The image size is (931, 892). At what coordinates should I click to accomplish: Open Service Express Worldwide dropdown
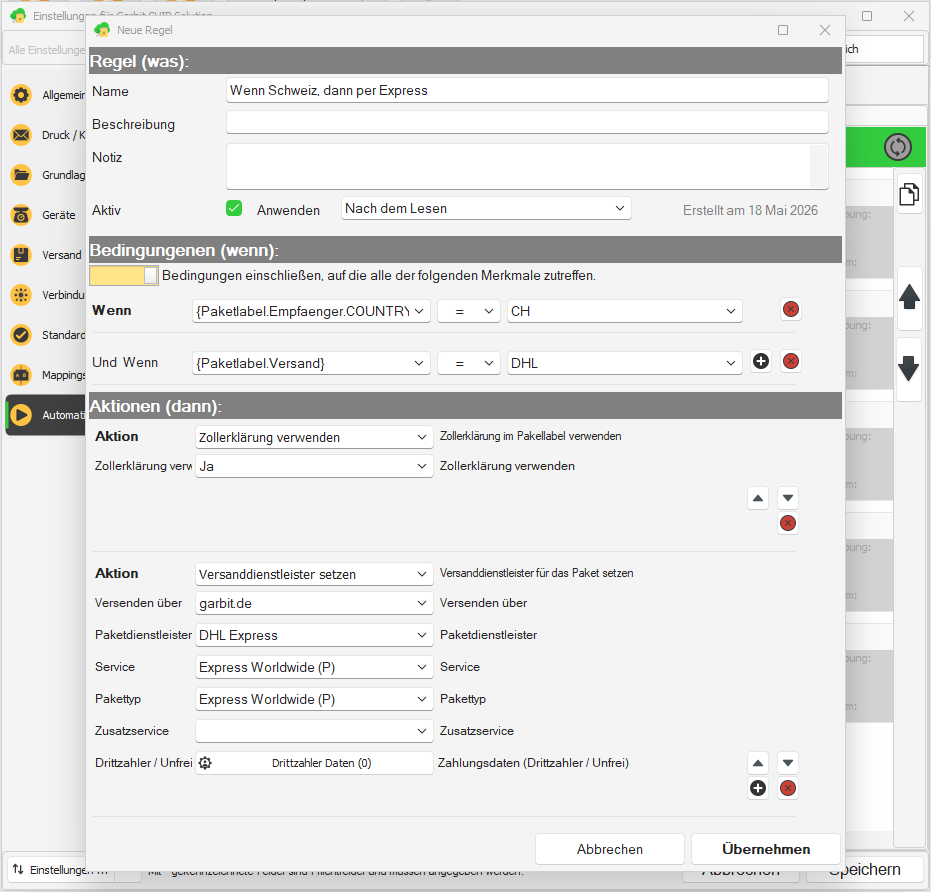[x=314, y=668]
